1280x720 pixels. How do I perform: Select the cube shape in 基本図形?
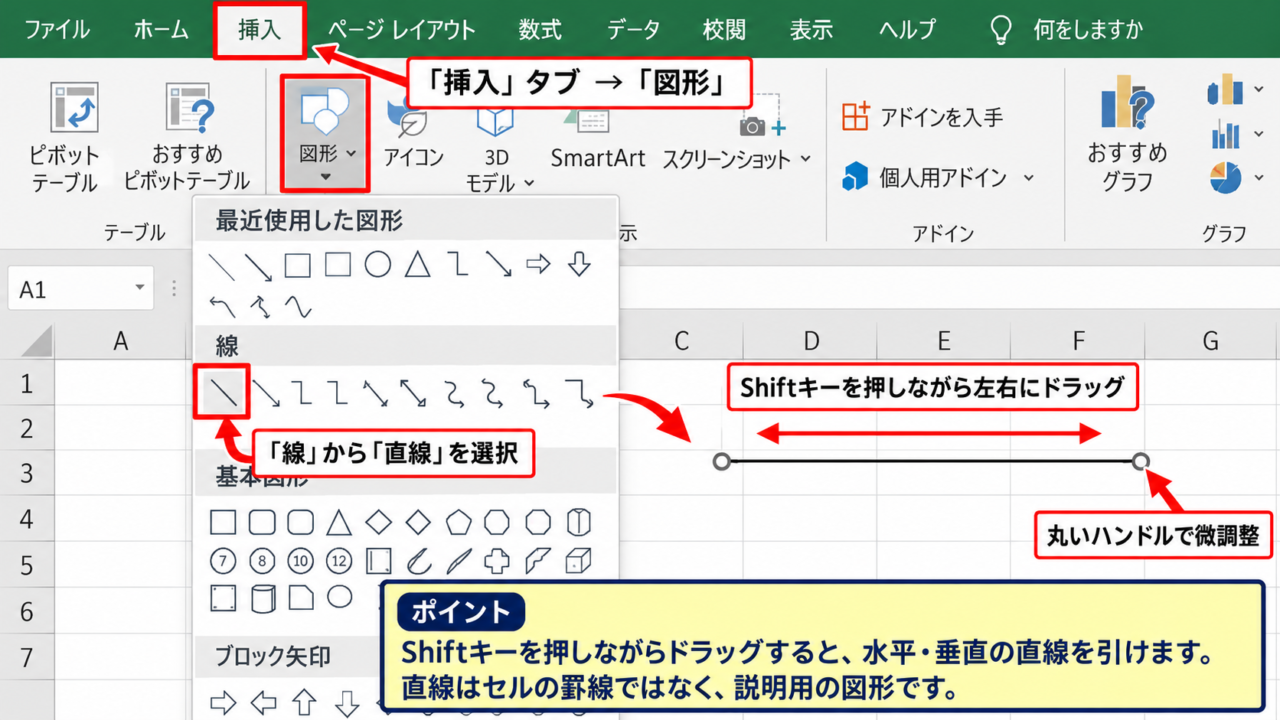pos(579,560)
